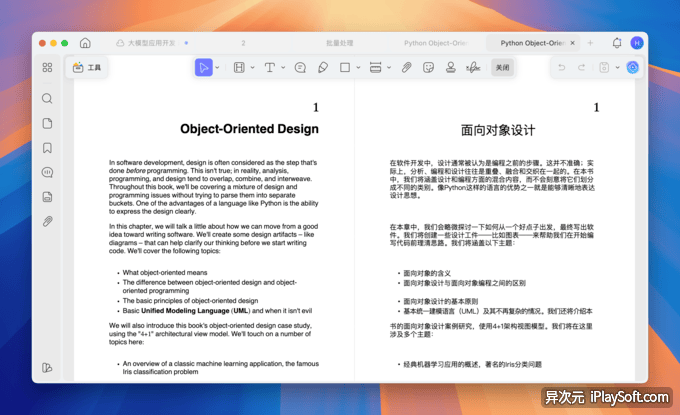This screenshot has height=415, width=680.
Task: Select the signature tool
Action: tap(473, 67)
